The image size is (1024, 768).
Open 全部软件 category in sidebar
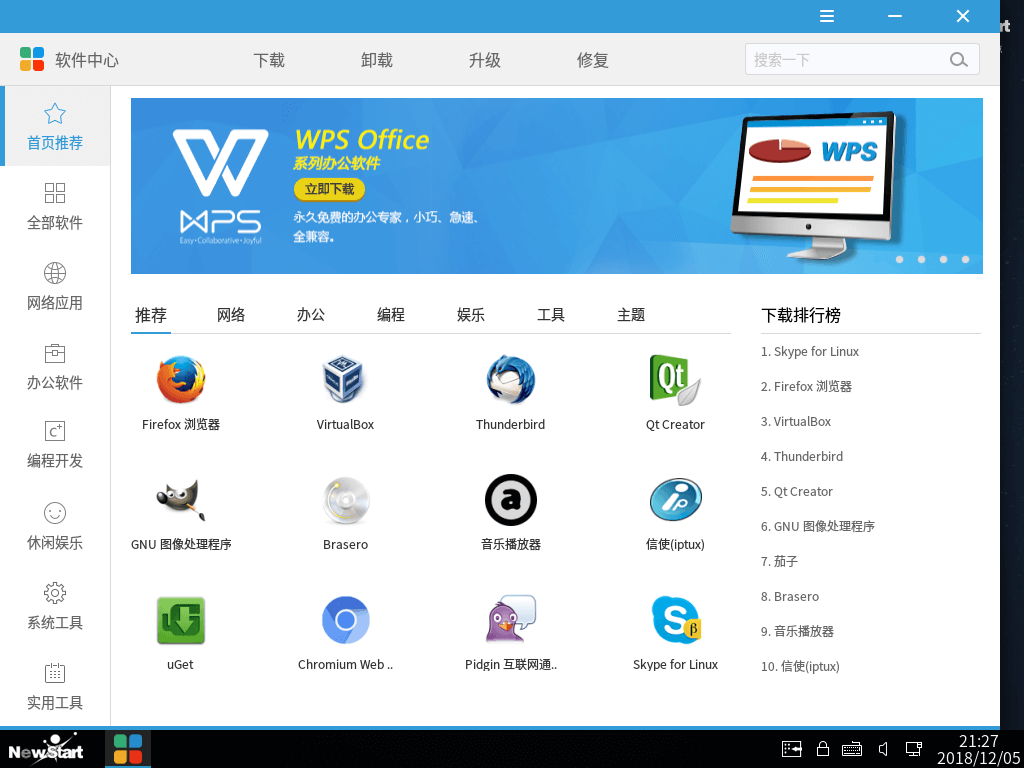(55, 206)
